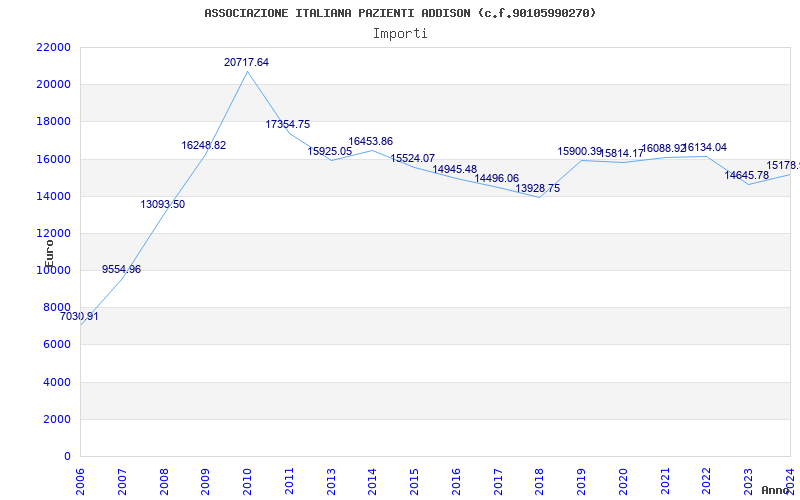Click the y-axis value 4000
This screenshot has width=800, height=500.
pos(57,382)
